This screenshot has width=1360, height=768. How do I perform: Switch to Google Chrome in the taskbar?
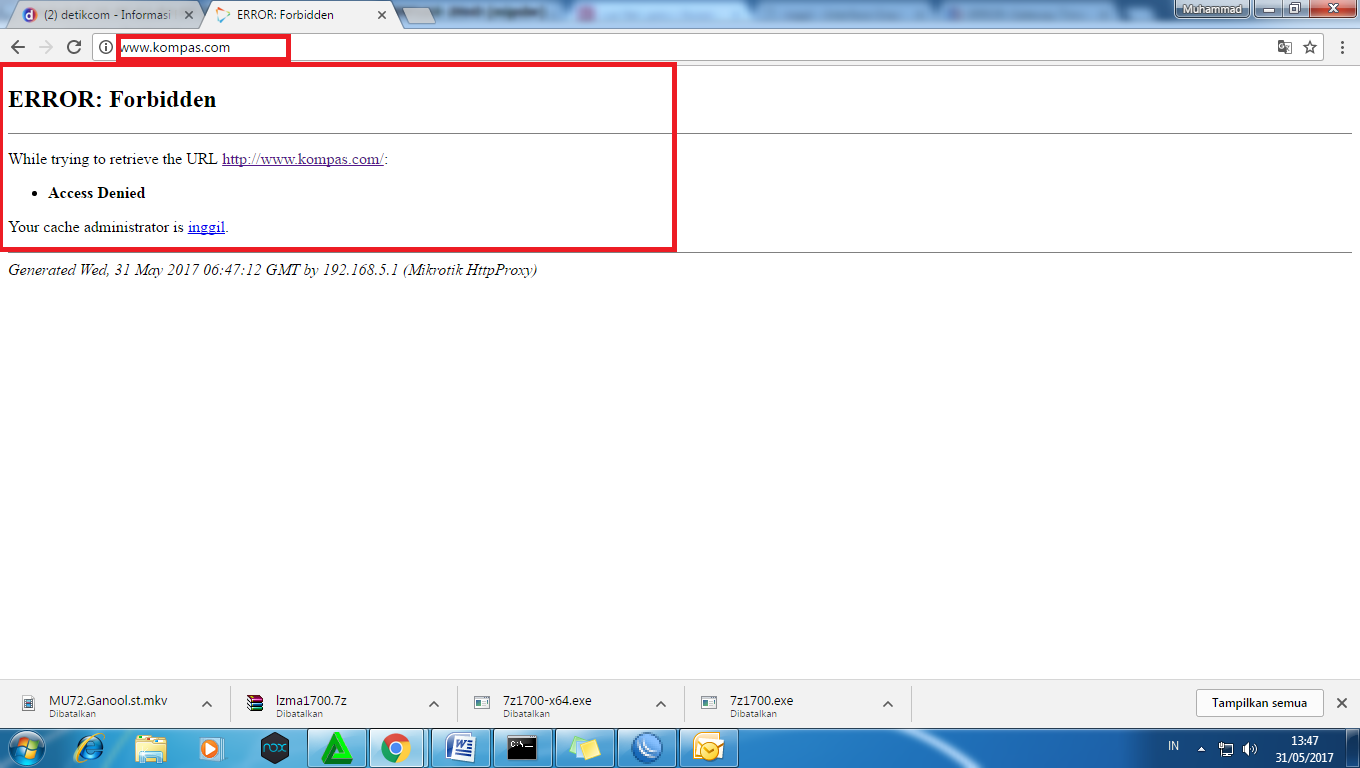click(x=397, y=748)
